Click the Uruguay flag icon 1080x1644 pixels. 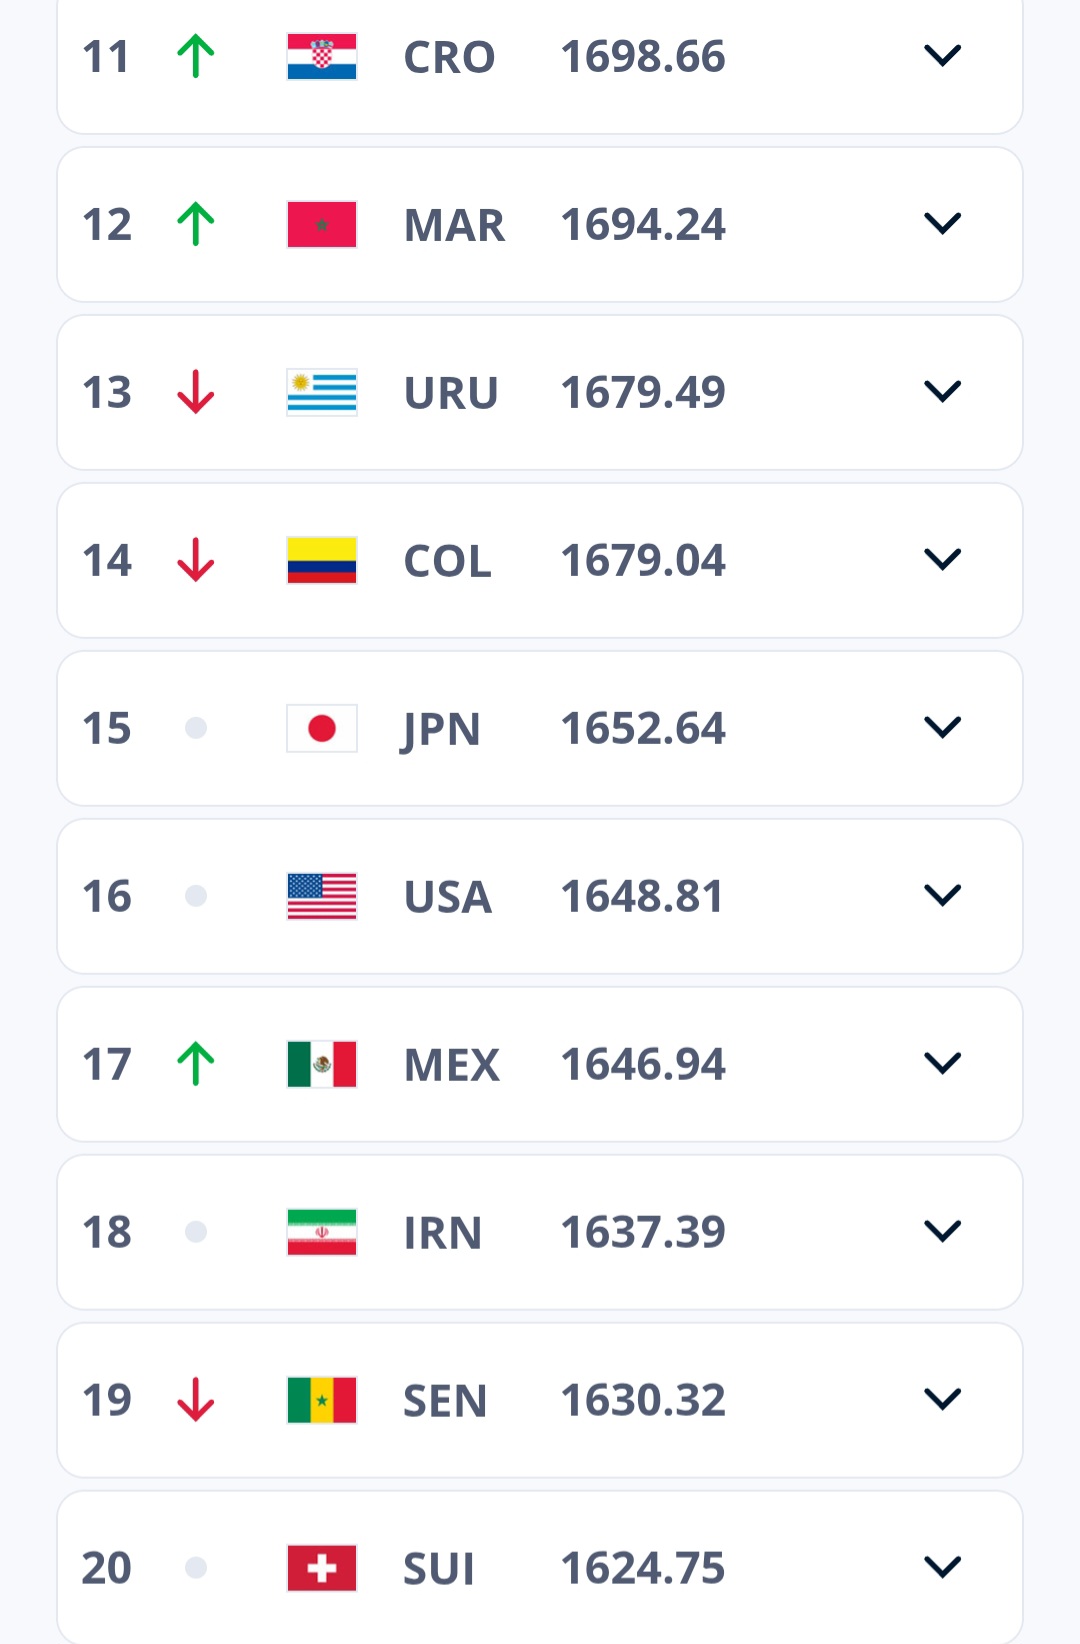(322, 392)
